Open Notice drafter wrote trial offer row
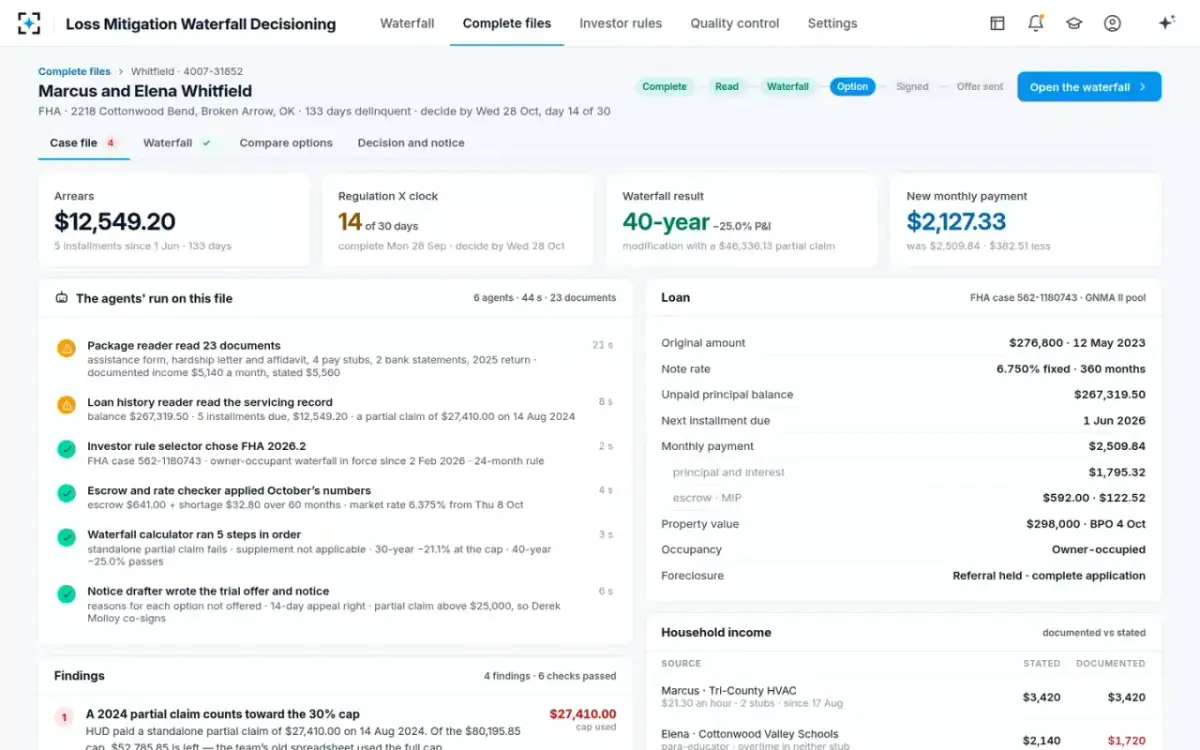1200x750 pixels. click(335, 604)
